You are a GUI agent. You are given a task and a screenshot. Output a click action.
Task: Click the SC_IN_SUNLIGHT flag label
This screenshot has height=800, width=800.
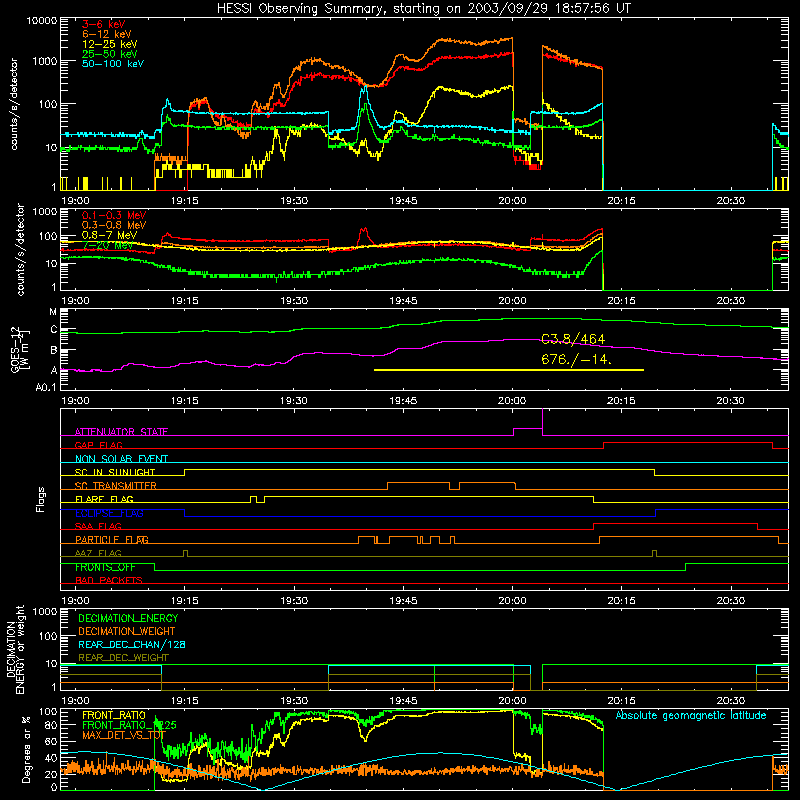point(115,472)
